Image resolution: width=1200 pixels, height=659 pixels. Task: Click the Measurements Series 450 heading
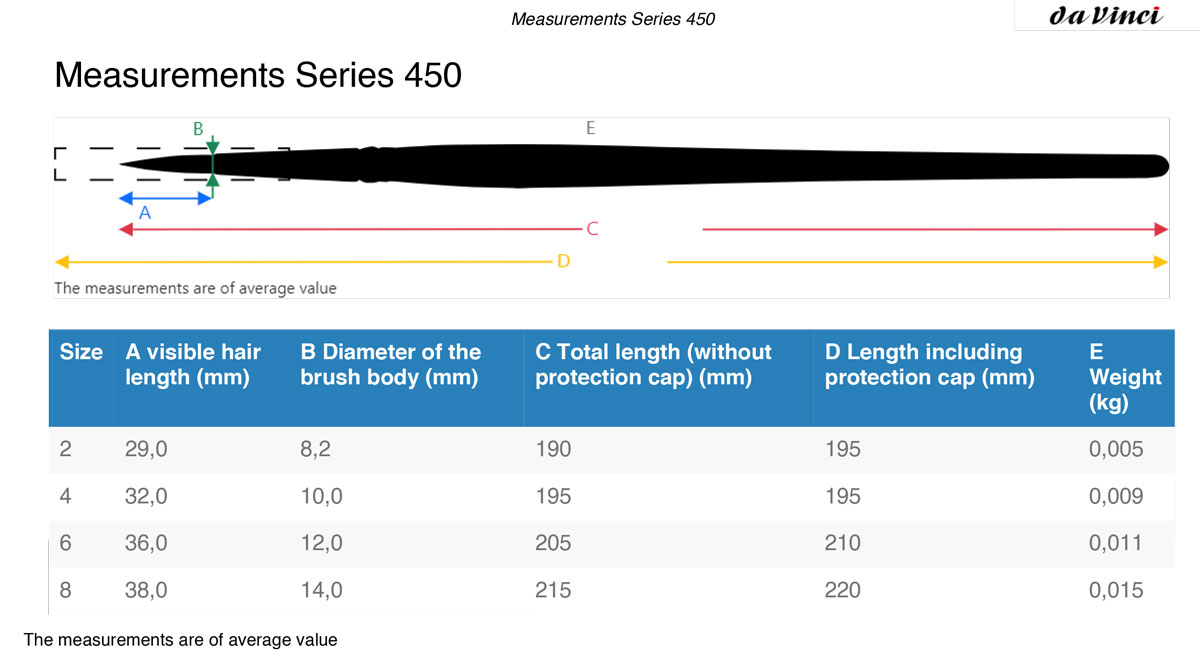click(258, 75)
